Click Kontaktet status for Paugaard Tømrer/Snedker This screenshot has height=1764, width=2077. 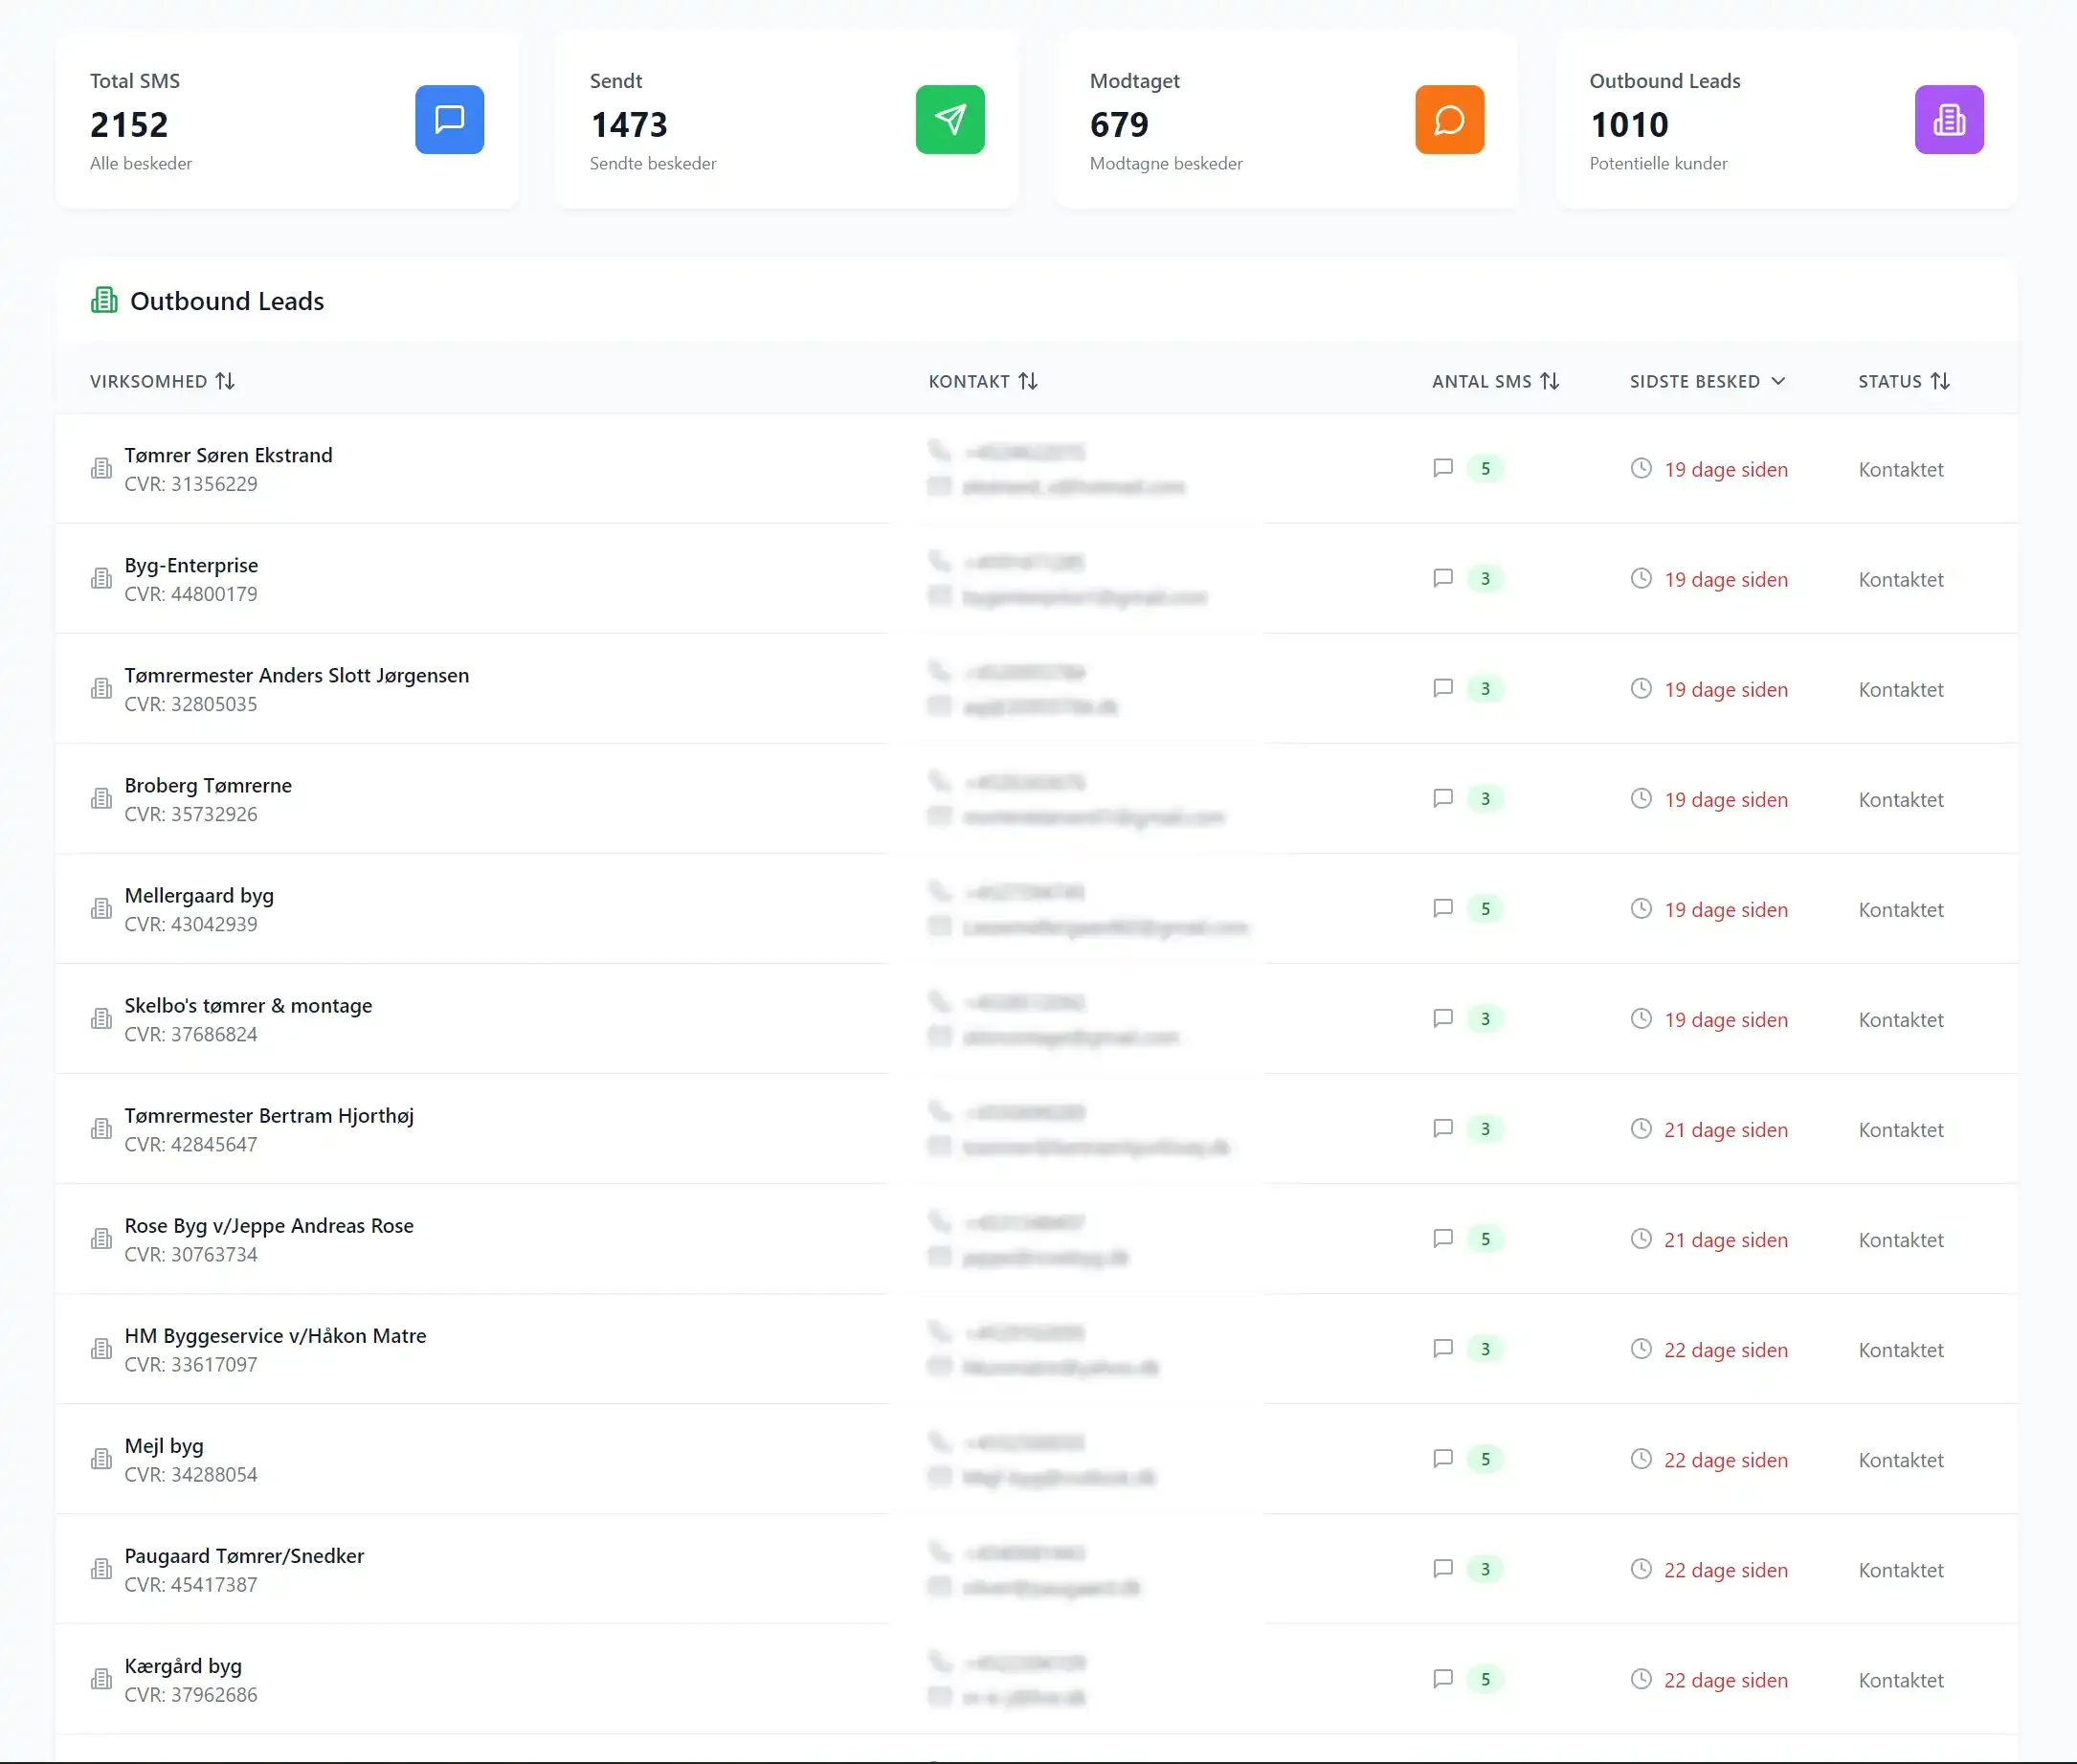tap(1900, 1570)
